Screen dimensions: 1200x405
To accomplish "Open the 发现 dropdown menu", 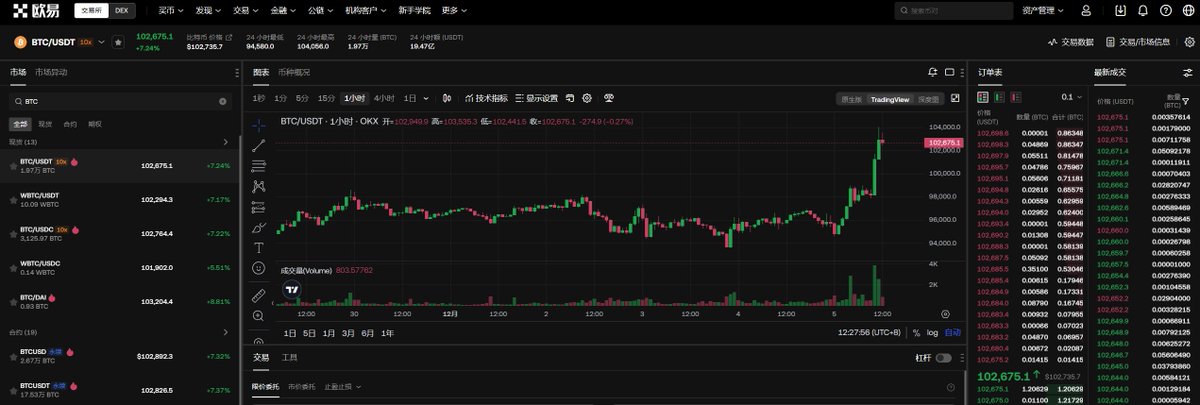I will click(x=209, y=11).
